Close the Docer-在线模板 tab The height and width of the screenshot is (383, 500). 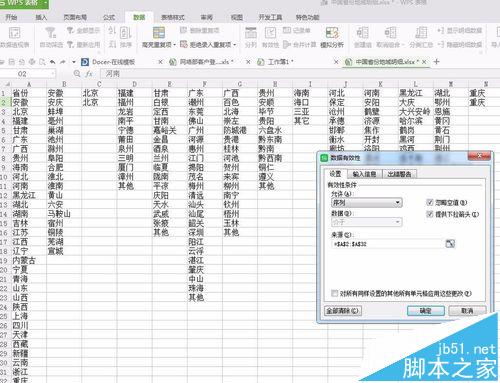(161, 62)
